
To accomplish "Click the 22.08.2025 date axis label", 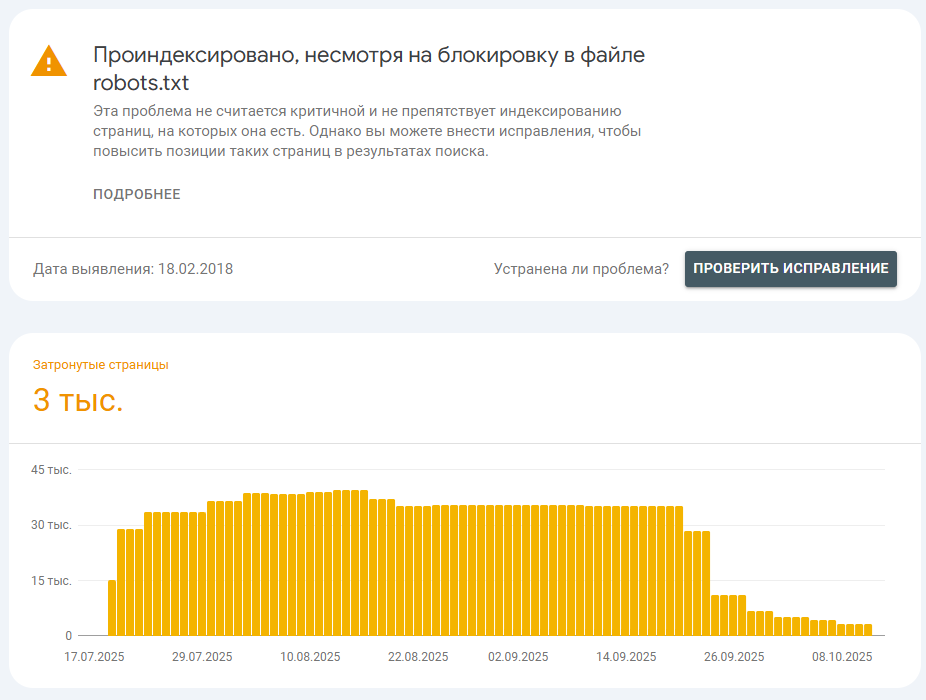I will [x=418, y=657].
